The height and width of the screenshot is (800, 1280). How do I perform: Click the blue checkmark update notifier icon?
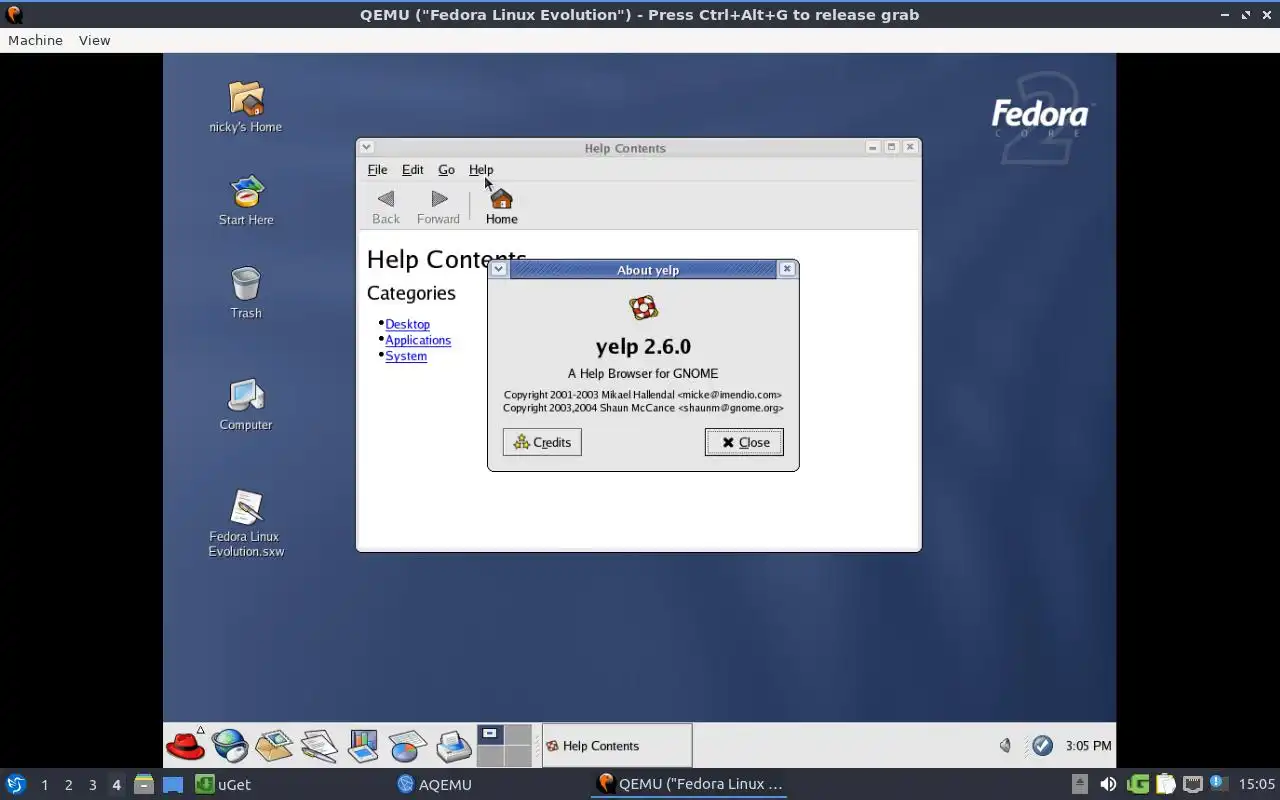[x=1042, y=745]
